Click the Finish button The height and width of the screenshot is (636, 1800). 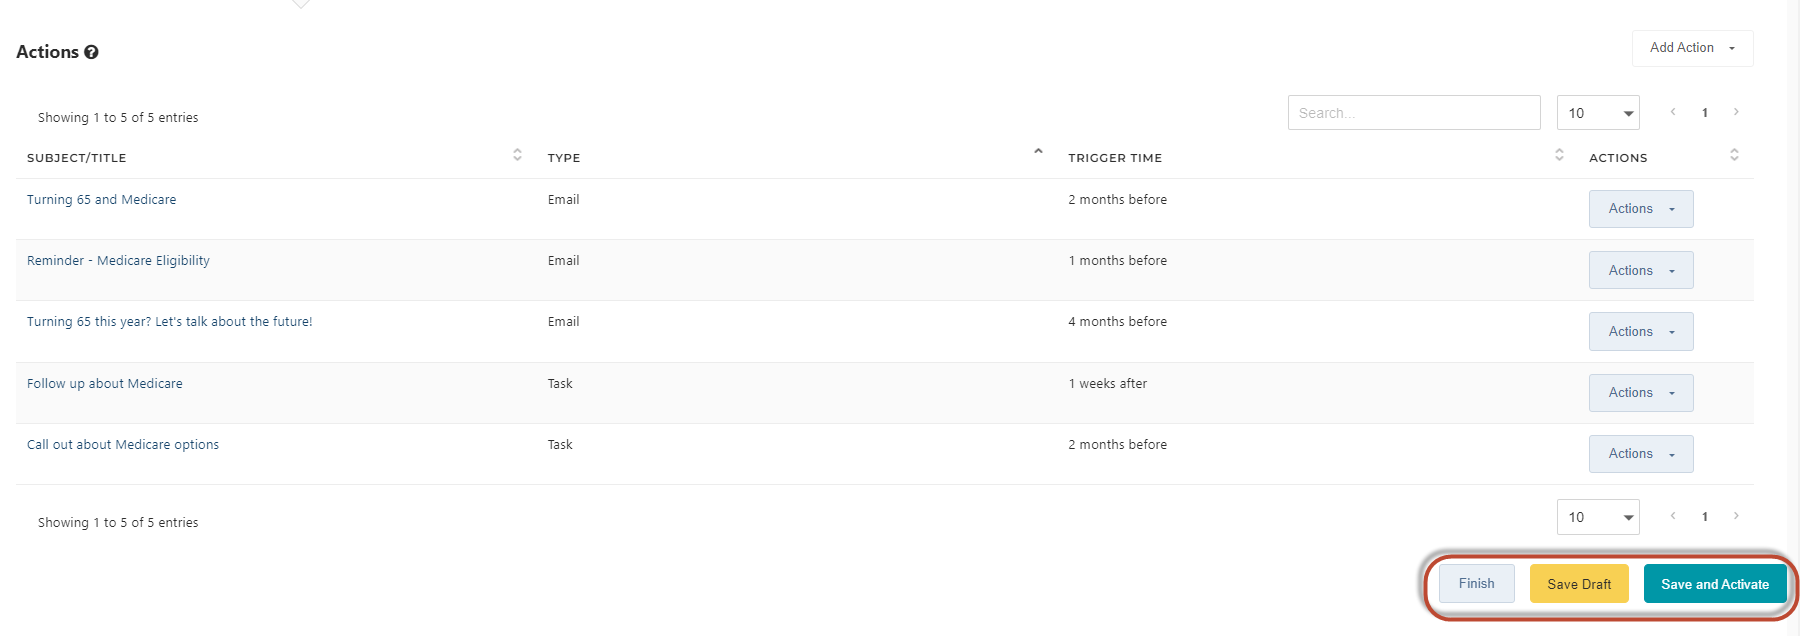coord(1476,584)
